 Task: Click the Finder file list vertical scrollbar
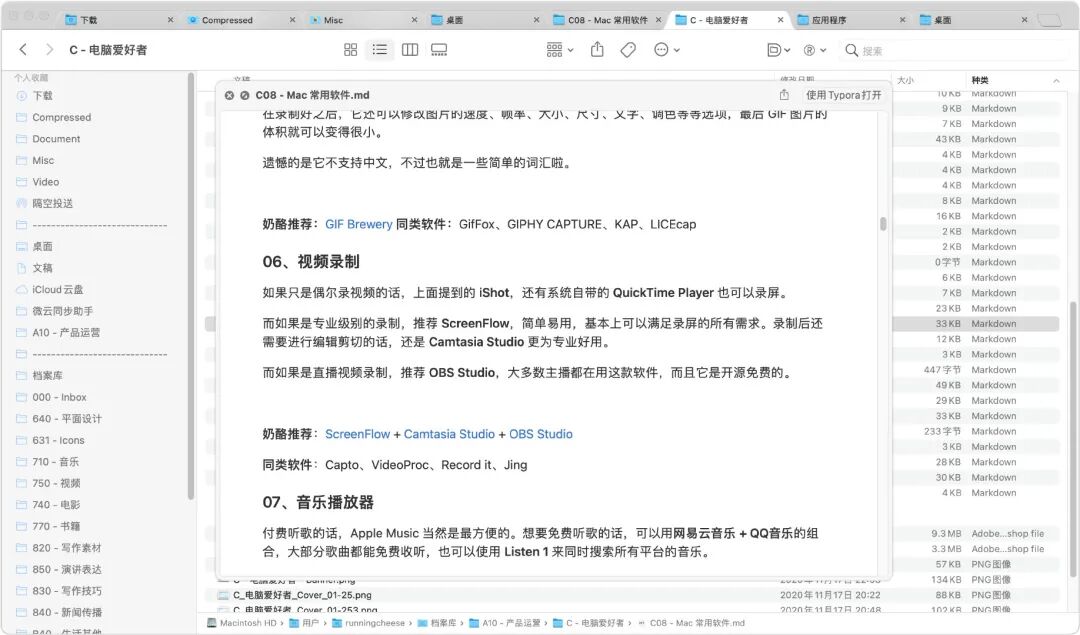tap(1072, 439)
